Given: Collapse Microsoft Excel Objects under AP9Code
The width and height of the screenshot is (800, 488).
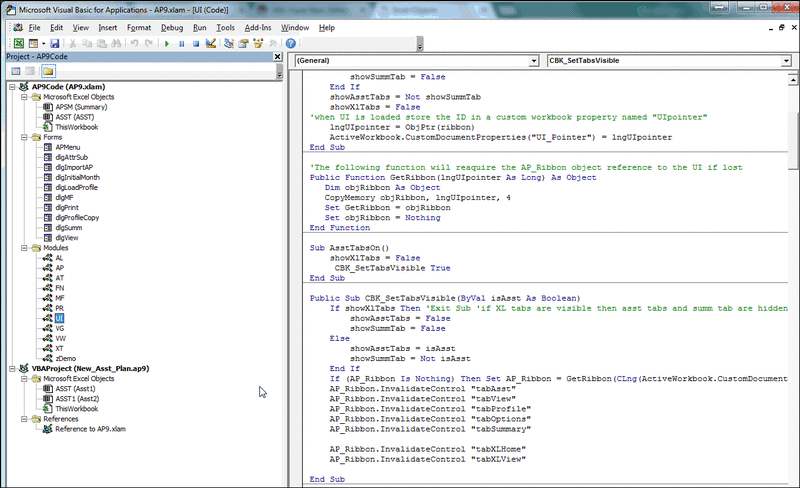Looking at the screenshot, I should coord(24,97).
